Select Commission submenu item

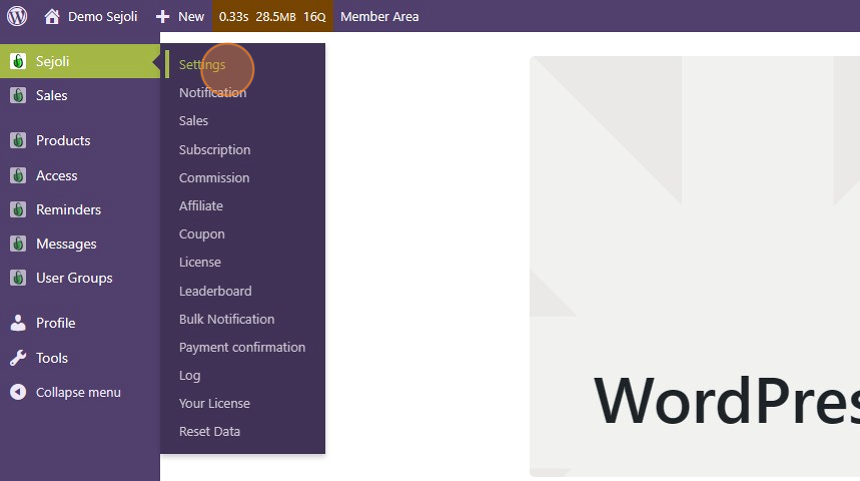point(214,178)
